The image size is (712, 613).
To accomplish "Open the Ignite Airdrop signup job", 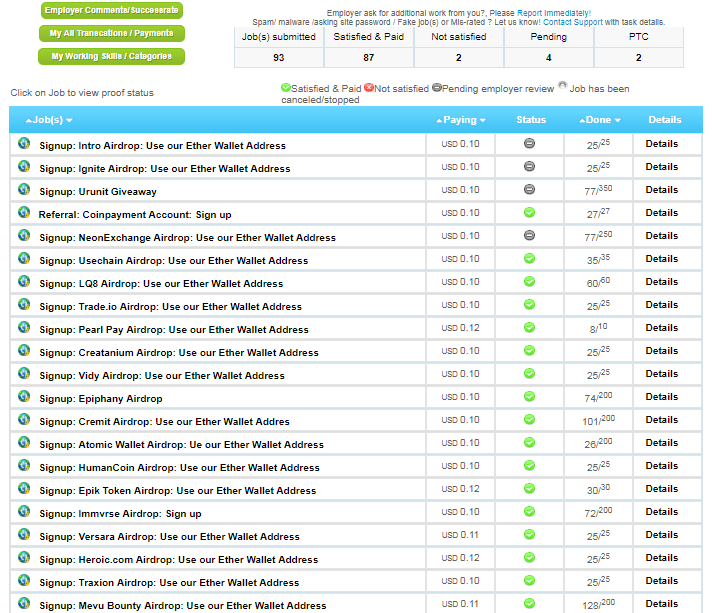I will pos(165,168).
